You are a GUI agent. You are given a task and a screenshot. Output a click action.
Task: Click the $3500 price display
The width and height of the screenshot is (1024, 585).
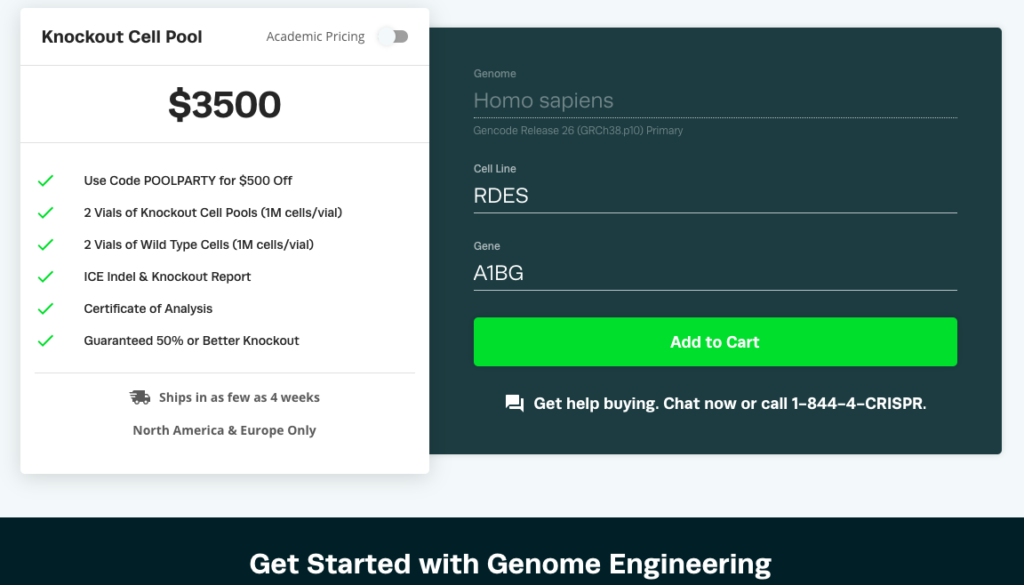point(225,104)
